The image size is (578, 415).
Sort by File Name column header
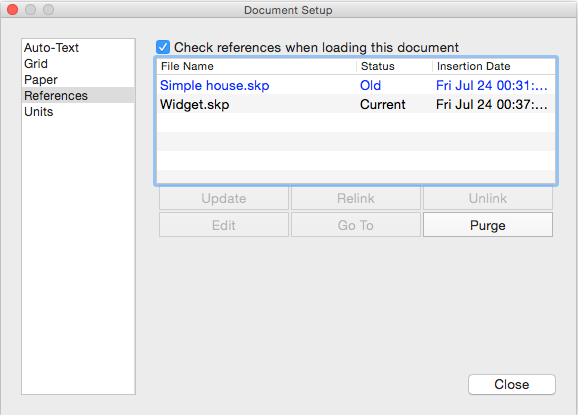pos(257,66)
